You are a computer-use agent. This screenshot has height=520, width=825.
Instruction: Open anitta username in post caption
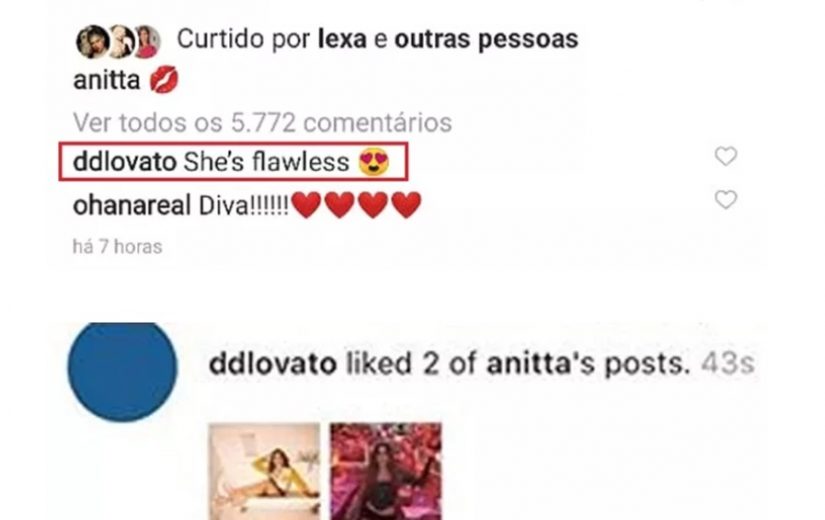click(107, 80)
